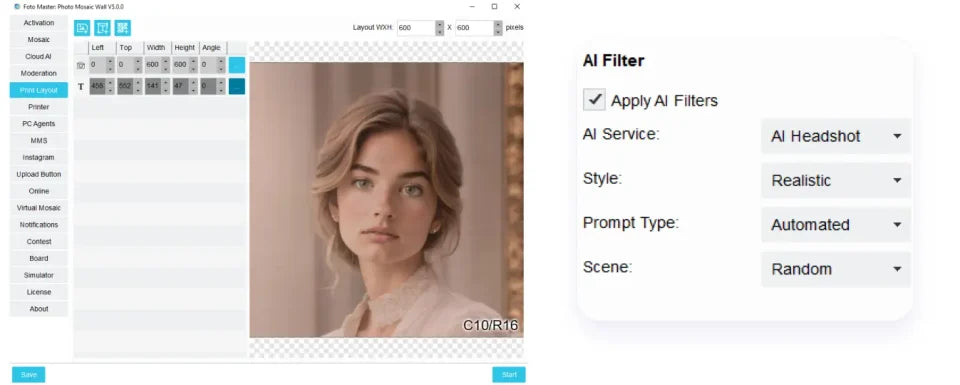Click the Foto Master app icon in title bar

click(17, 7)
